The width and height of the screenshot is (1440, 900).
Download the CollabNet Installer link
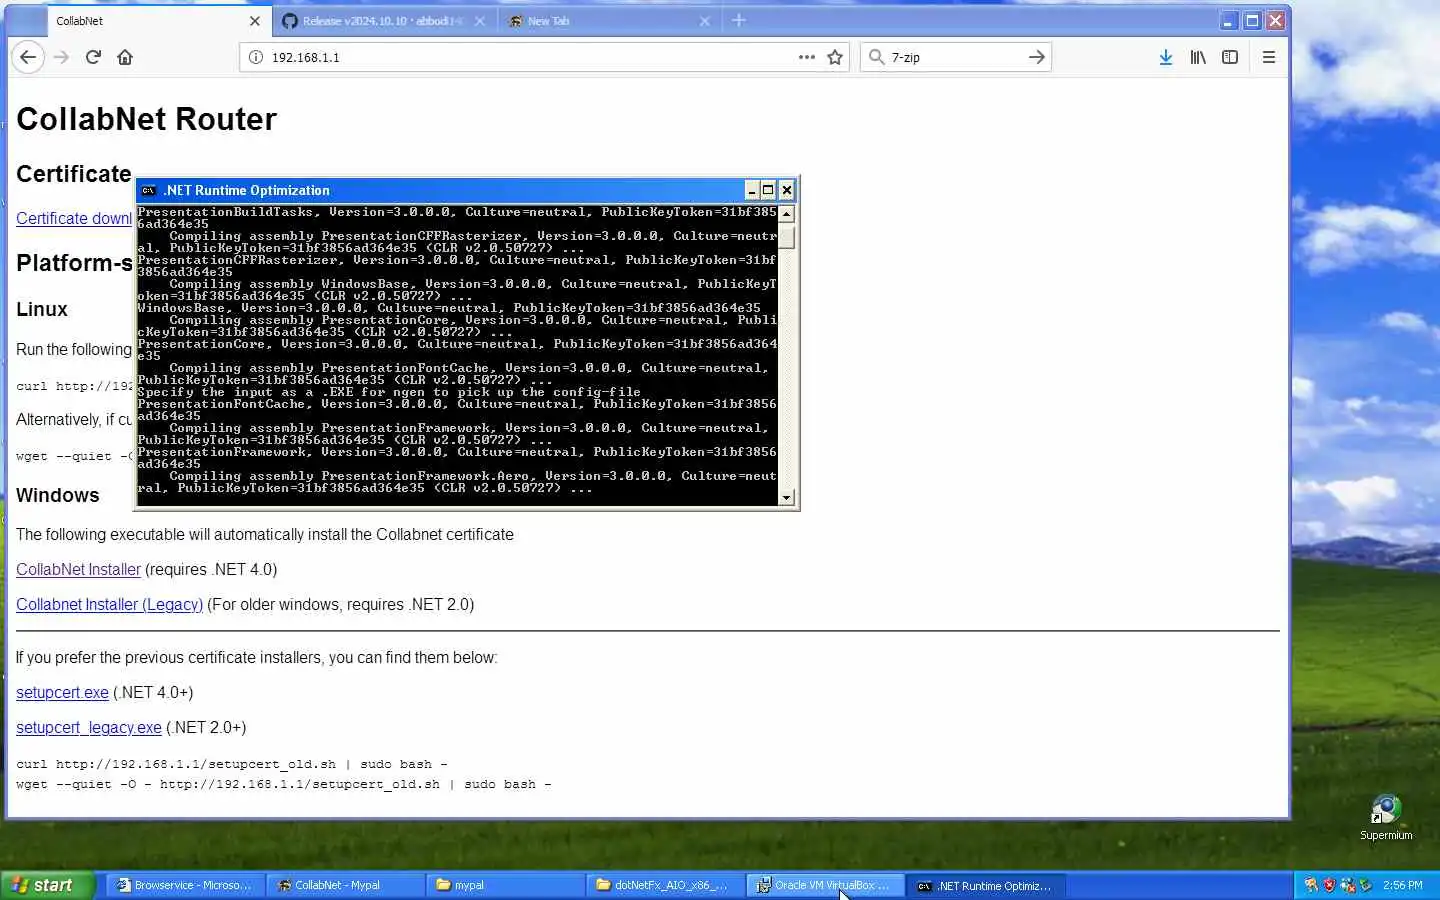(x=78, y=569)
